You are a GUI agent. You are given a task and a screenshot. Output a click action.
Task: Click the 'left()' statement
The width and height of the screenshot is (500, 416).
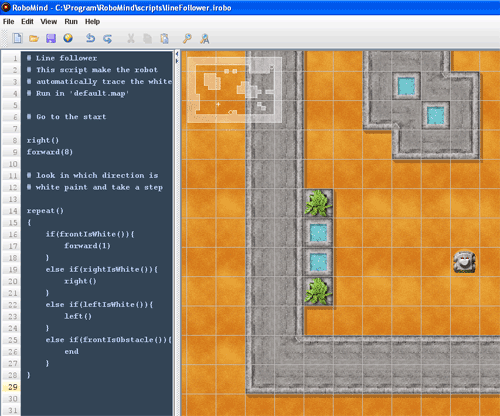[x=78, y=316]
